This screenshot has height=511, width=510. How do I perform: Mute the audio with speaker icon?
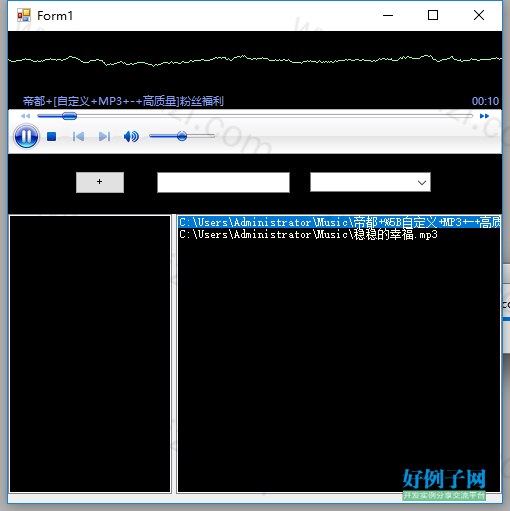tap(131, 136)
